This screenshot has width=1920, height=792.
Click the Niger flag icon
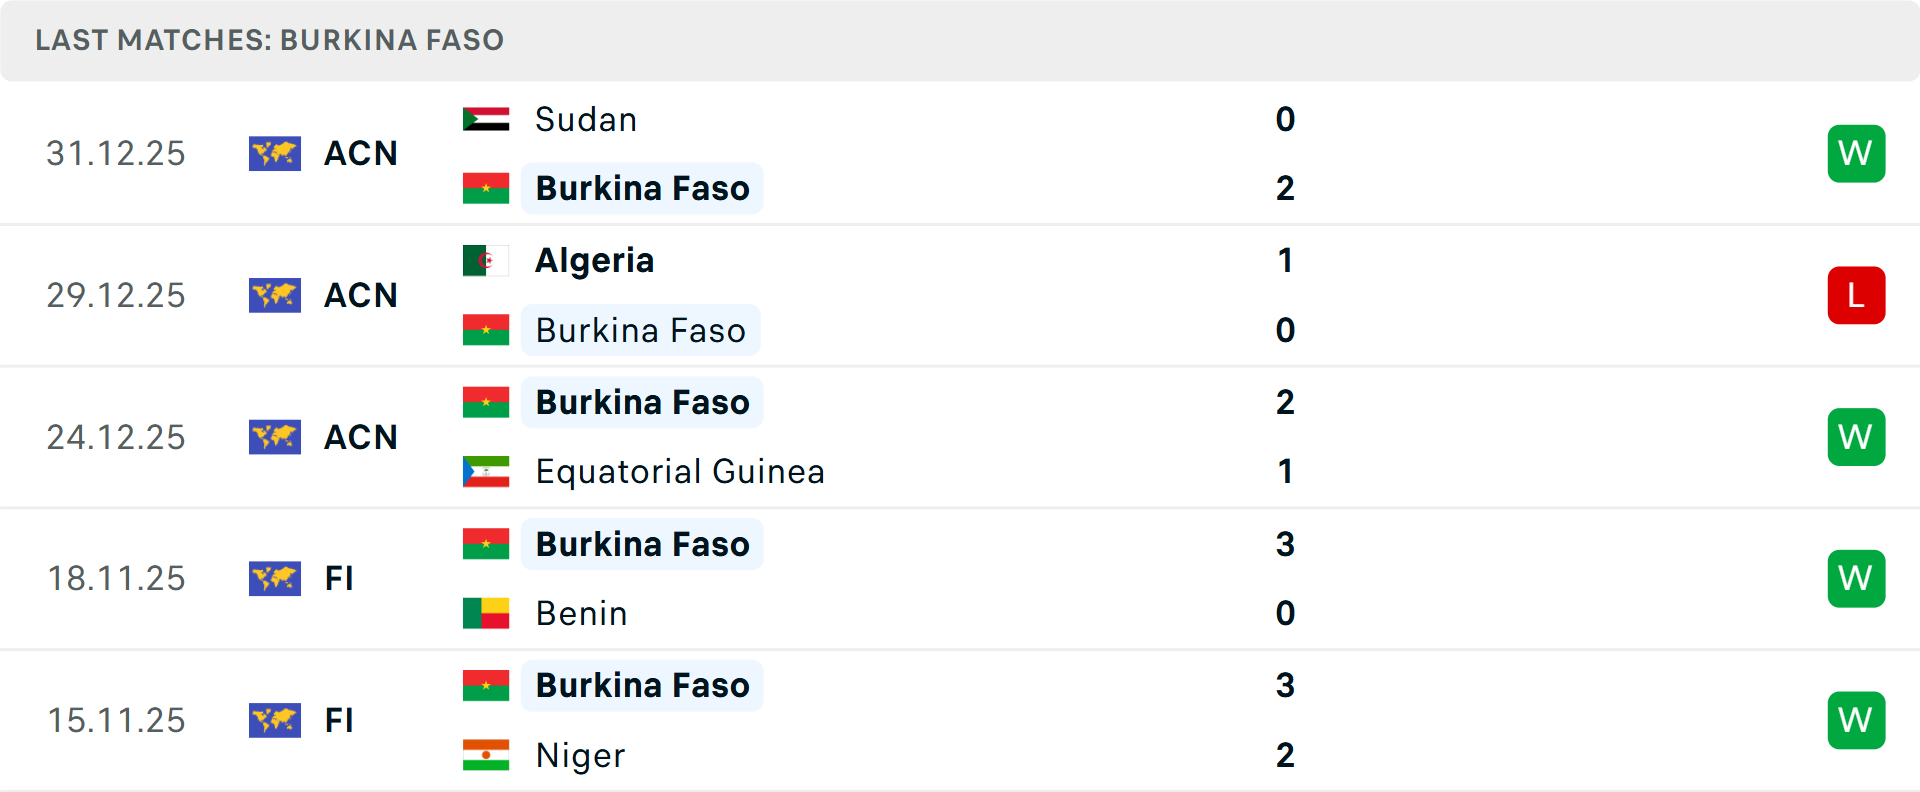point(486,755)
